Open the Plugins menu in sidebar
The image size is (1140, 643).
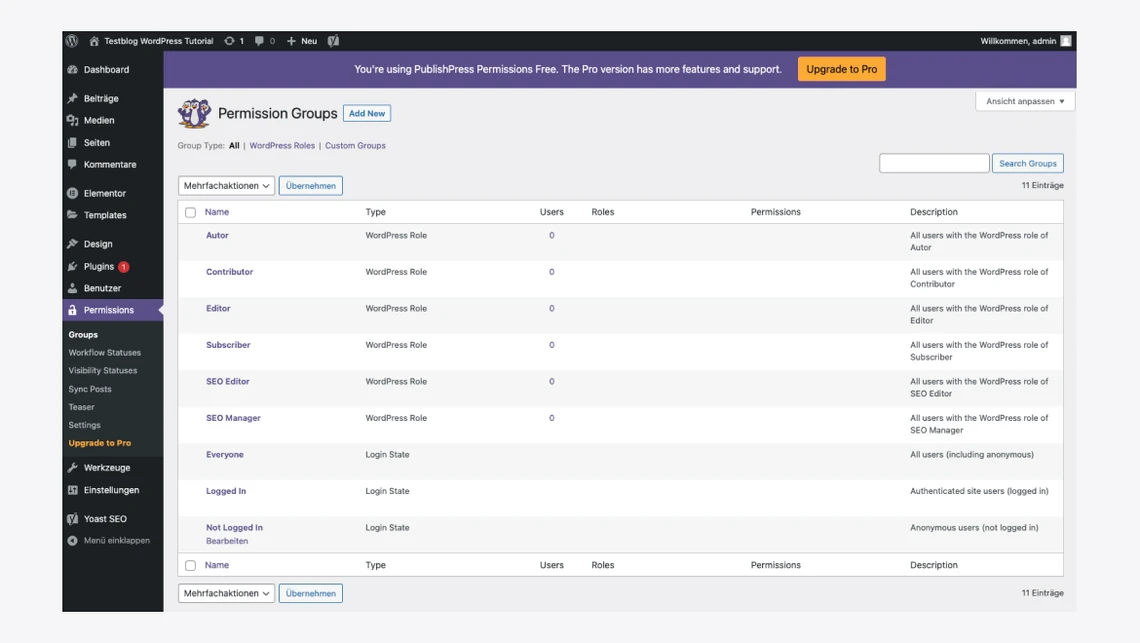pos(98,267)
